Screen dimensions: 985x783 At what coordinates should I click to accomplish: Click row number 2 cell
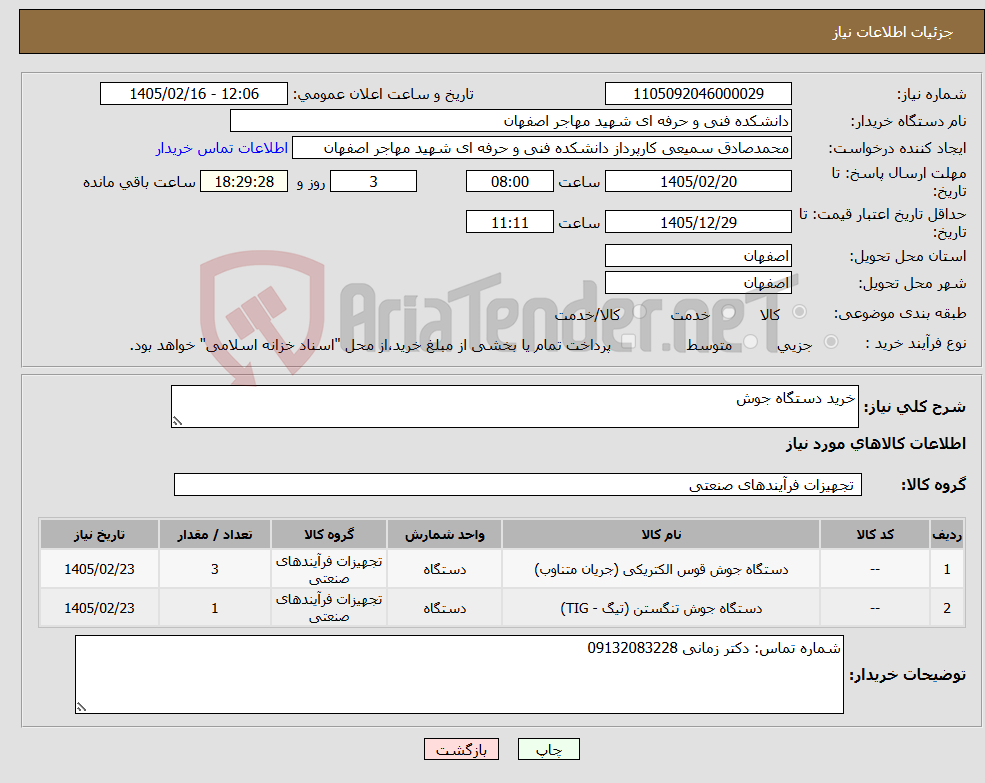947,608
